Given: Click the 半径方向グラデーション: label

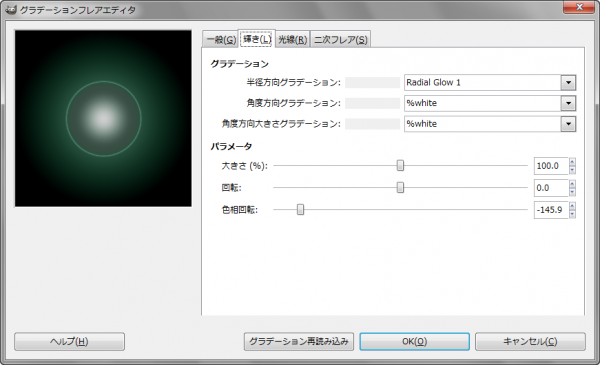Looking at the screenshot, I should point(293,83).
